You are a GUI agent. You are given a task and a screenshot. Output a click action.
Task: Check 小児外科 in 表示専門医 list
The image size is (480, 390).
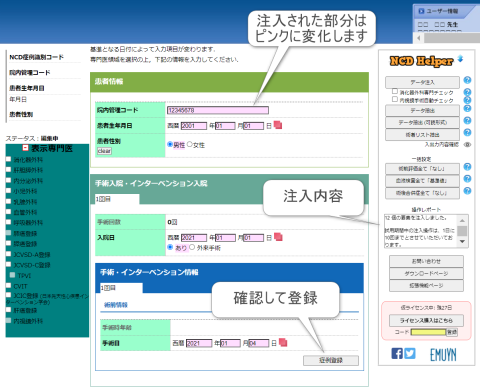click(x=9, y=191)
